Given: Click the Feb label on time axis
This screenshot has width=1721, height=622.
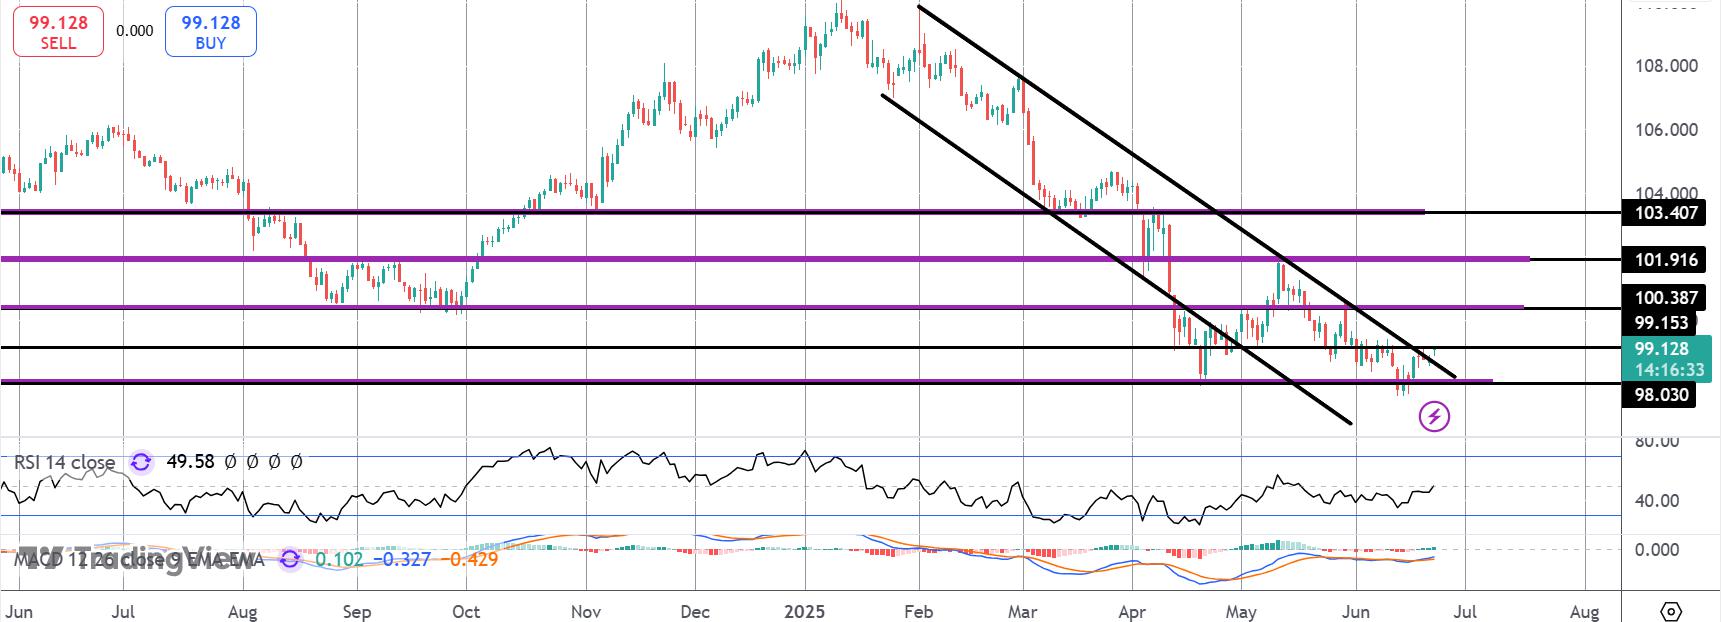Looking at the screenshot, I should (918, 612).
